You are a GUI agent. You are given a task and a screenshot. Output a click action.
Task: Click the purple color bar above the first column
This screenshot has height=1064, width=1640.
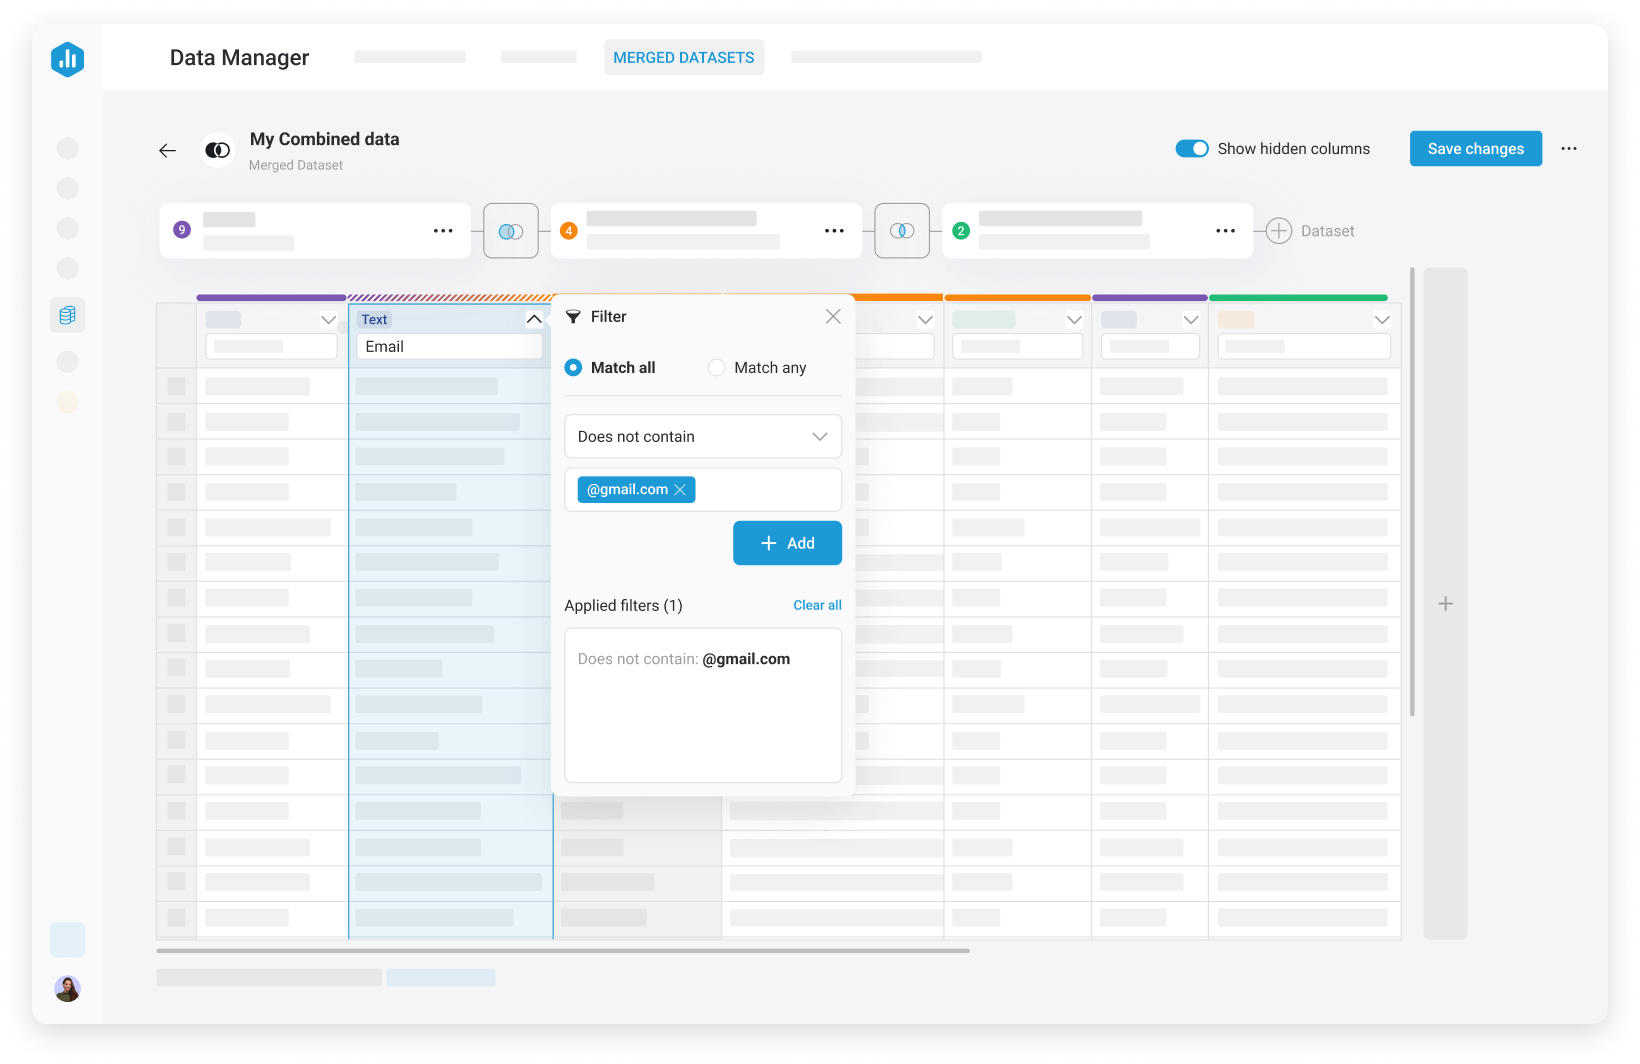point(271,297)
